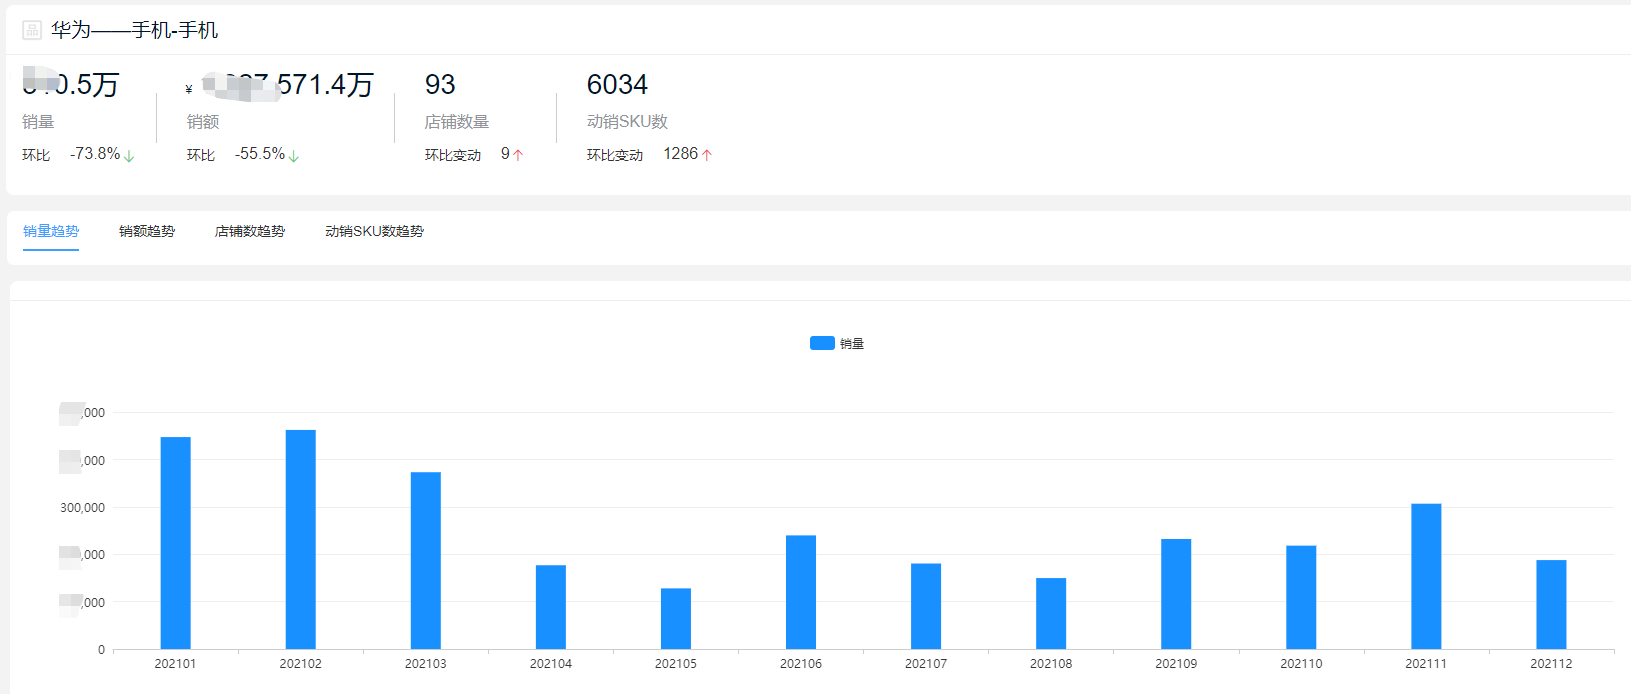This screenshot has width=1631, height=694.
Task: Click the 销量 metric label
Action: [x=38, y=122]
